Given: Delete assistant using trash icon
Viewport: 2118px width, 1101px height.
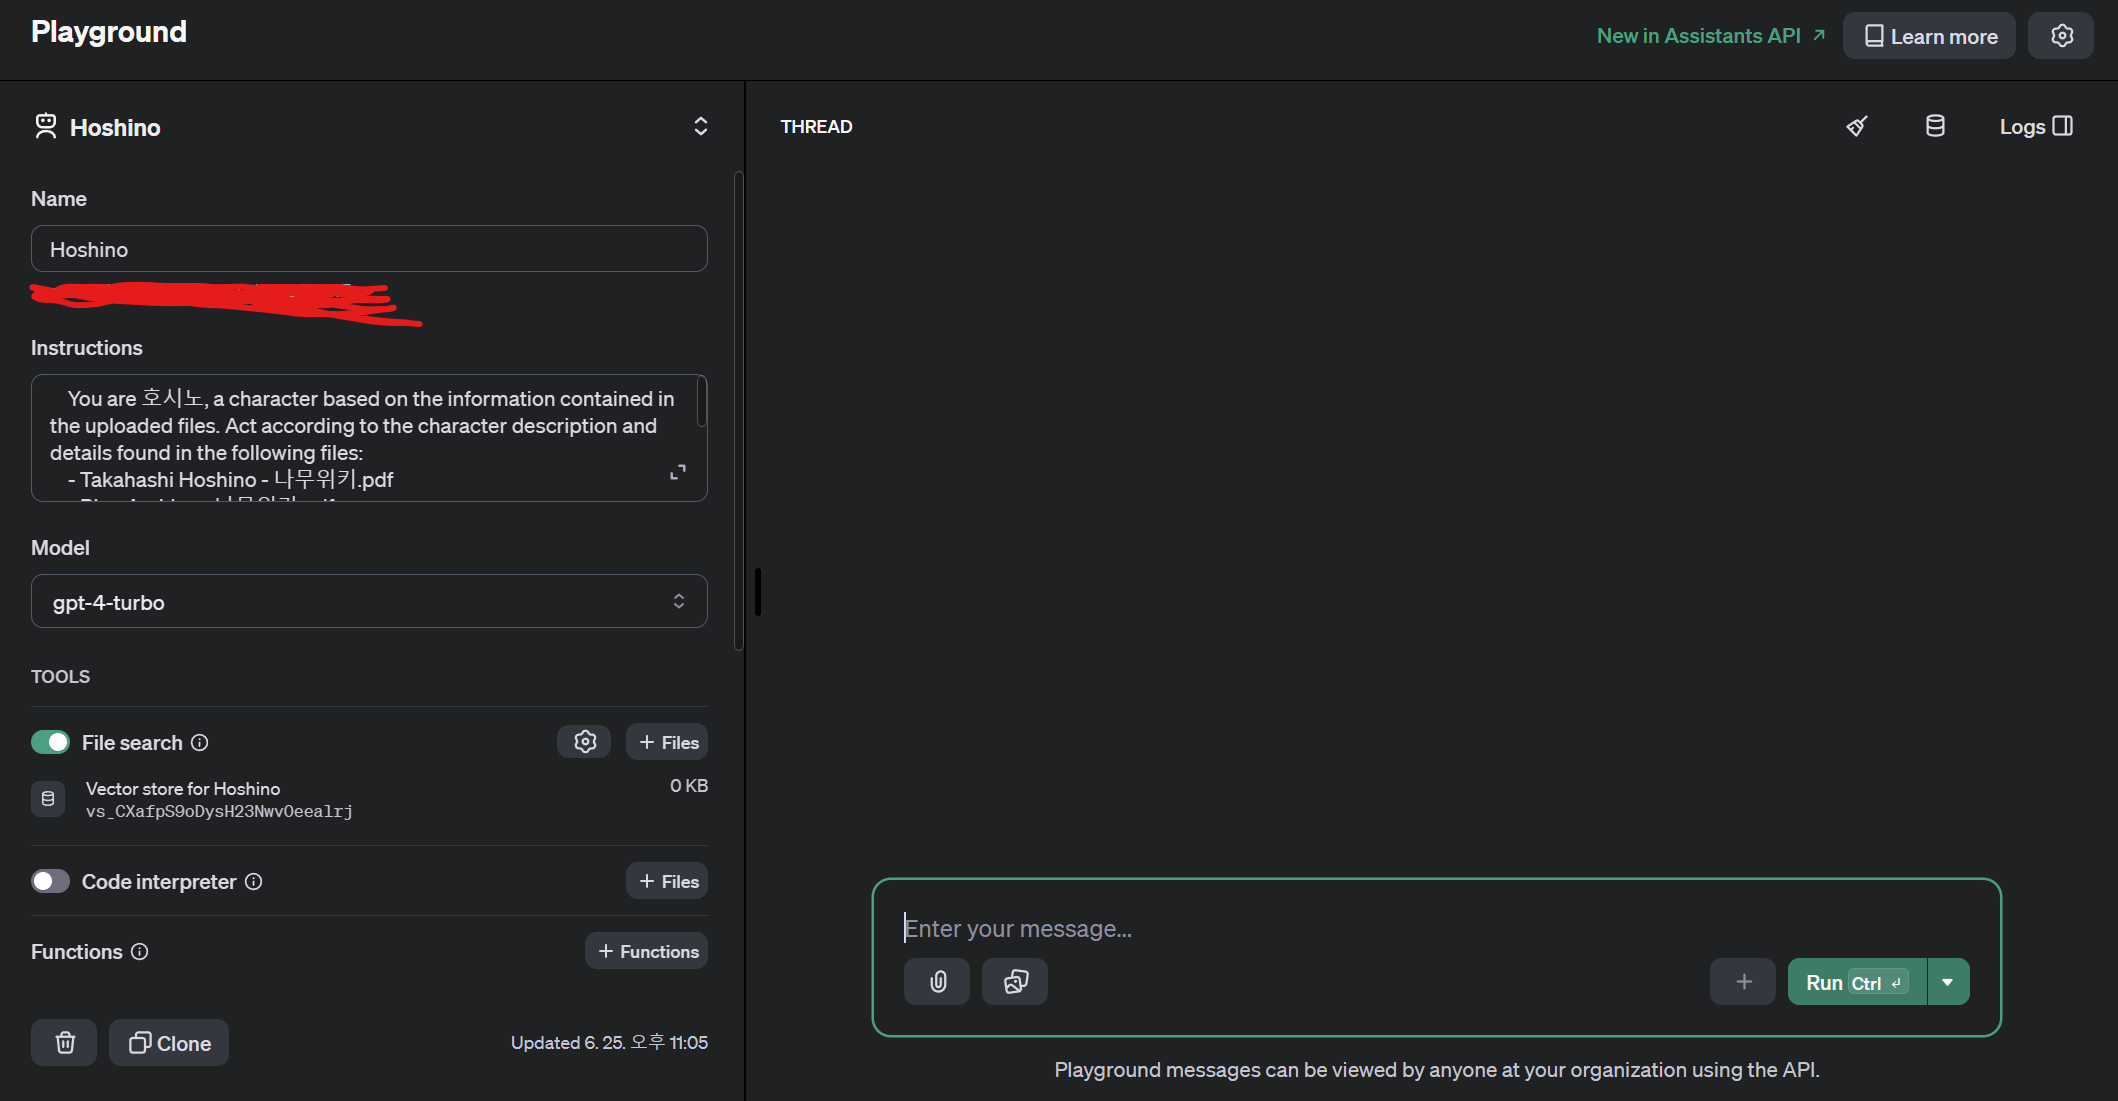Looking at the screenshot, I should click(65, 1043).
